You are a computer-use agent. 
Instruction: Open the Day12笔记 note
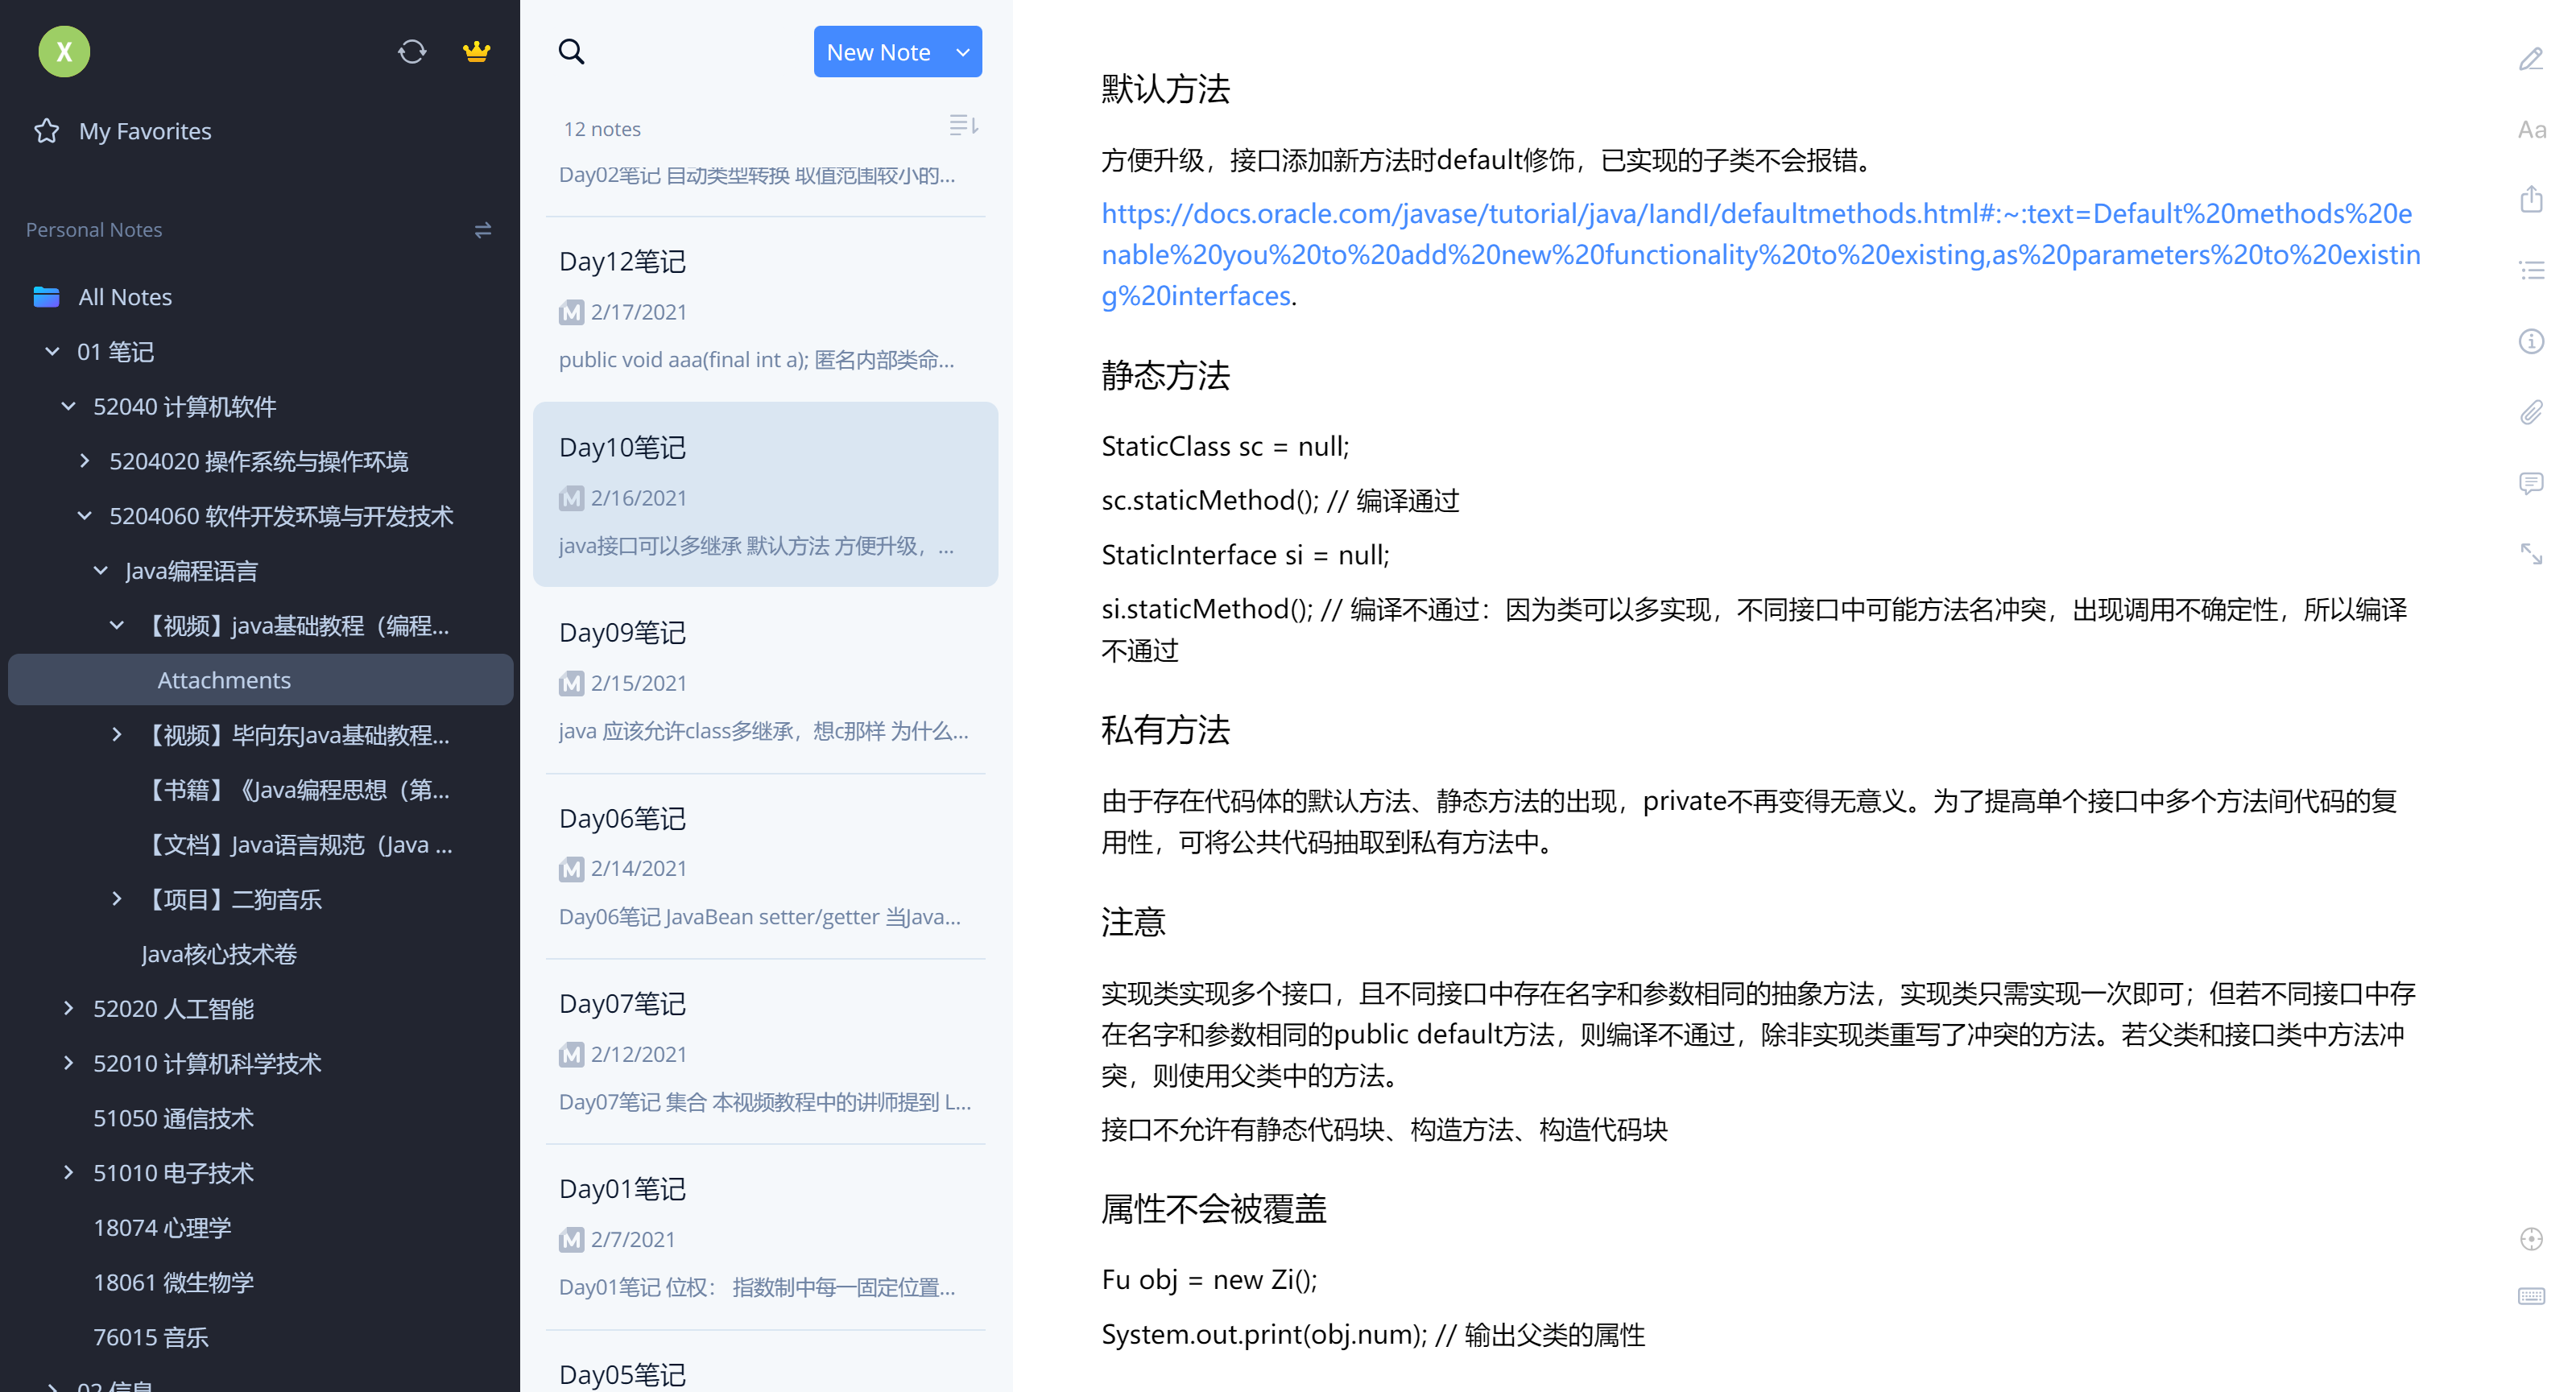pos(765,310)
